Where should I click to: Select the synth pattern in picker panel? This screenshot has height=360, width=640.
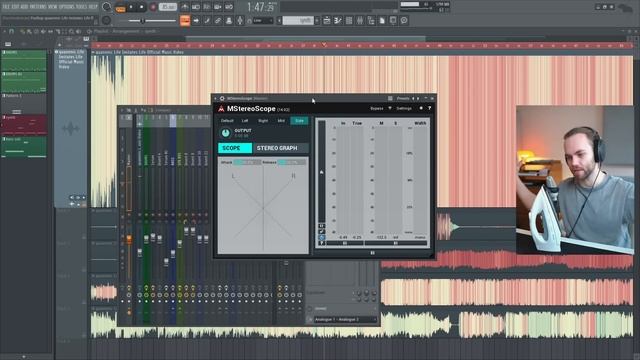[24, 124]
